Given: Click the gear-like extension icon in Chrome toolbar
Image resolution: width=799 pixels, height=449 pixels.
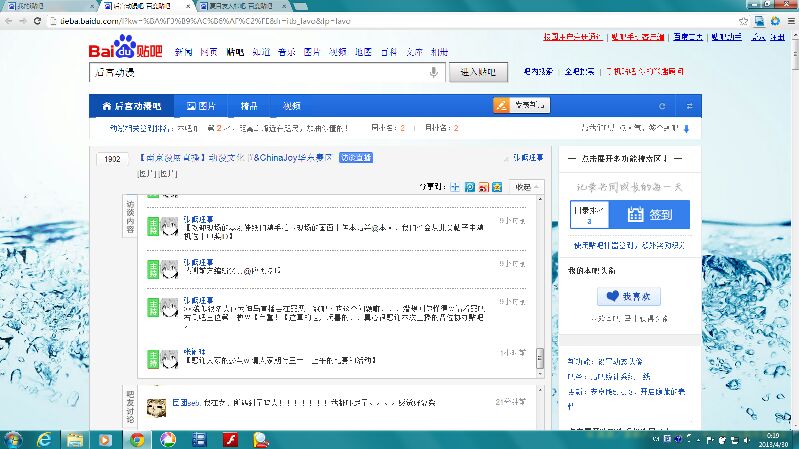Looking at the screenshot, I should pyautogui.click(x=775, y=21).
